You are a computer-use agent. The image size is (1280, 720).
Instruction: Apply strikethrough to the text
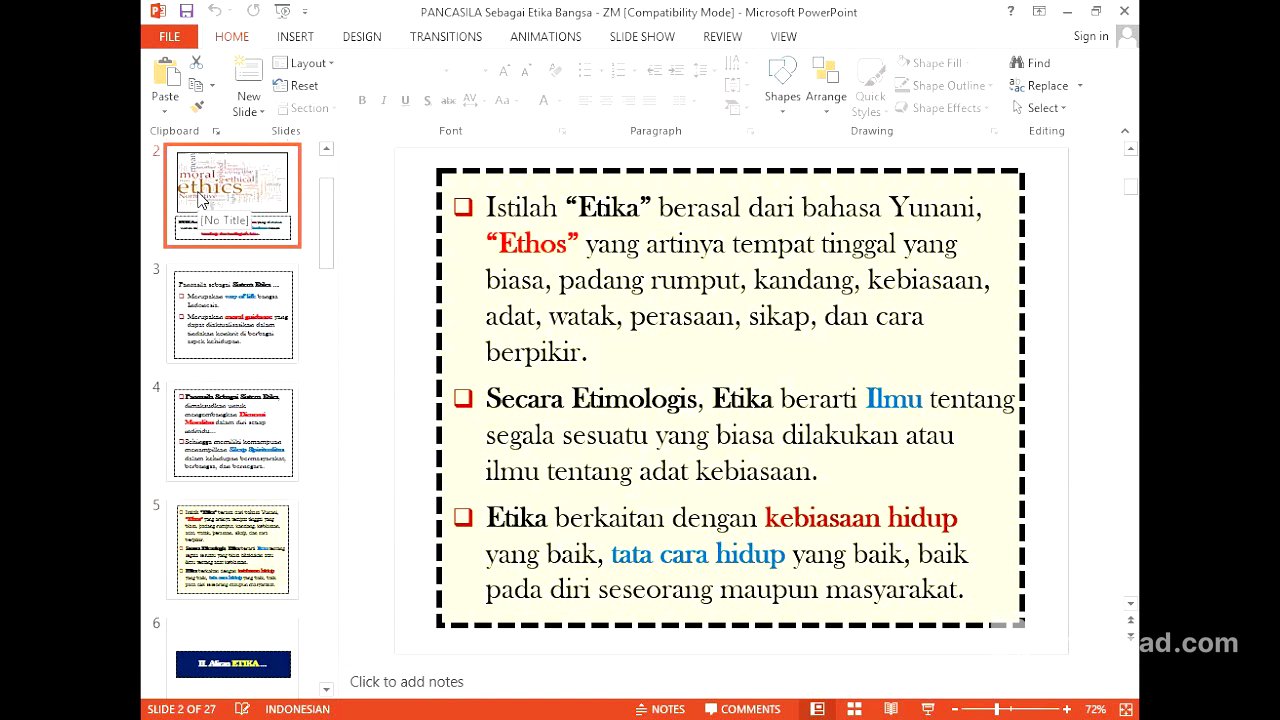[428, 100]
